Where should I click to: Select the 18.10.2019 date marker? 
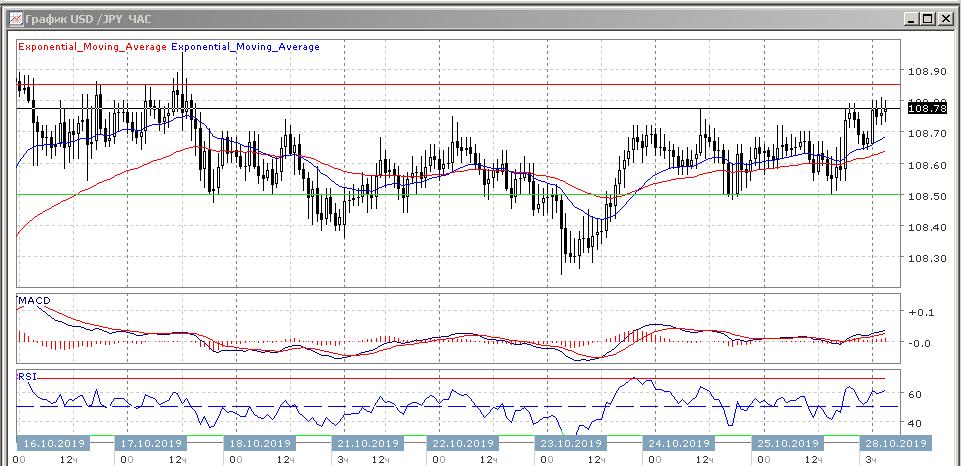pyautogui.click(x=259, y=443)
